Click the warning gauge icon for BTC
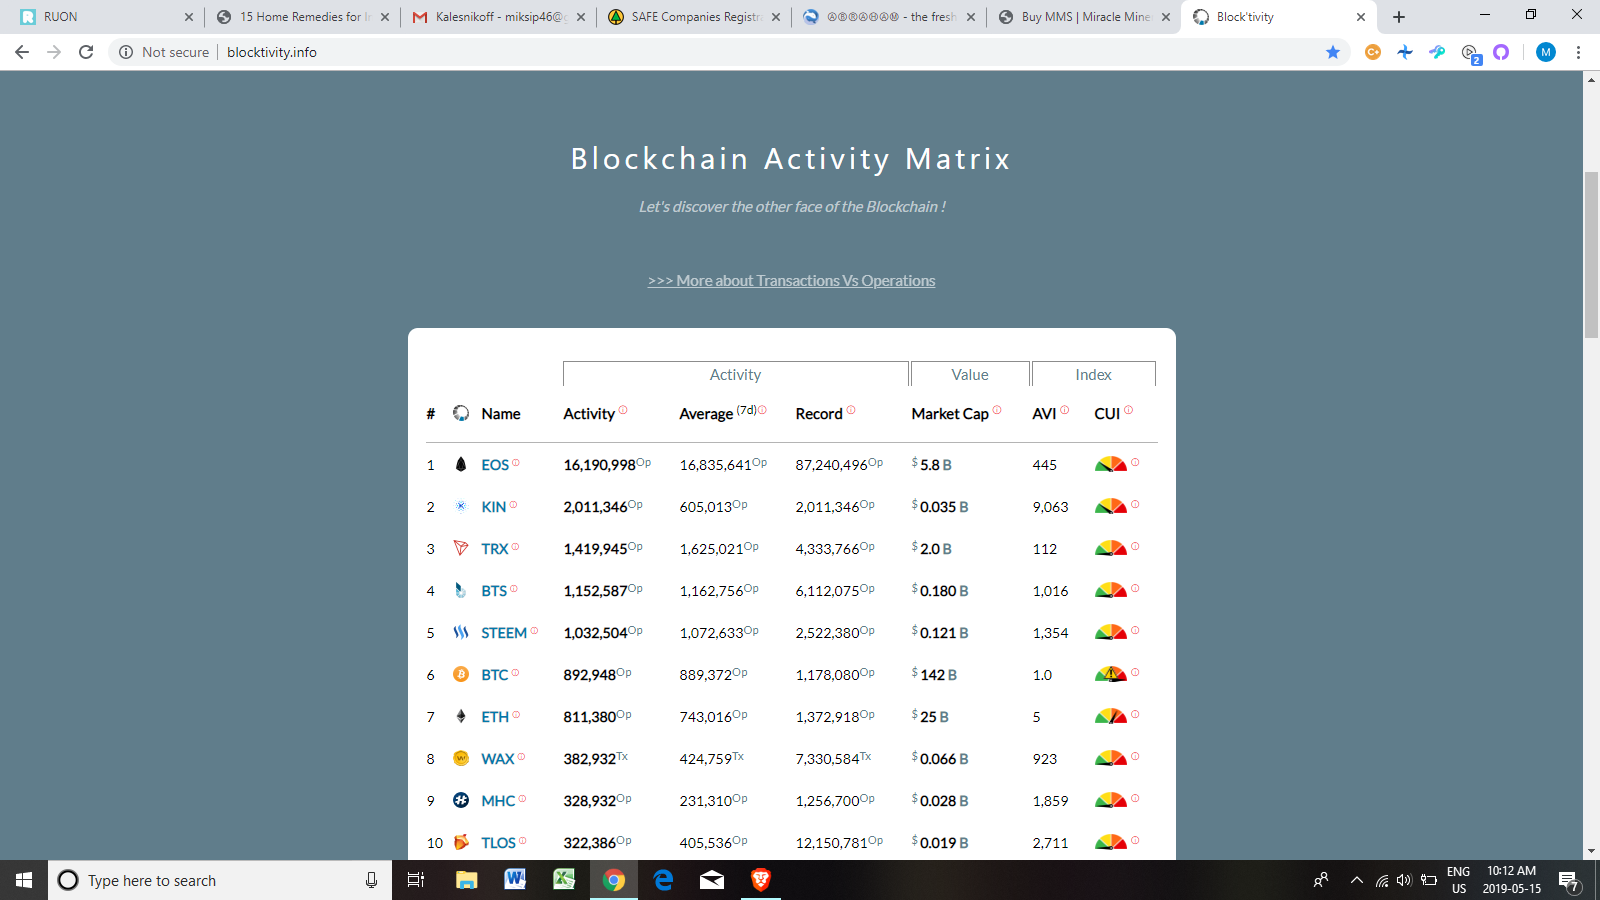 pyautogui.click(x=1112, y=673)
